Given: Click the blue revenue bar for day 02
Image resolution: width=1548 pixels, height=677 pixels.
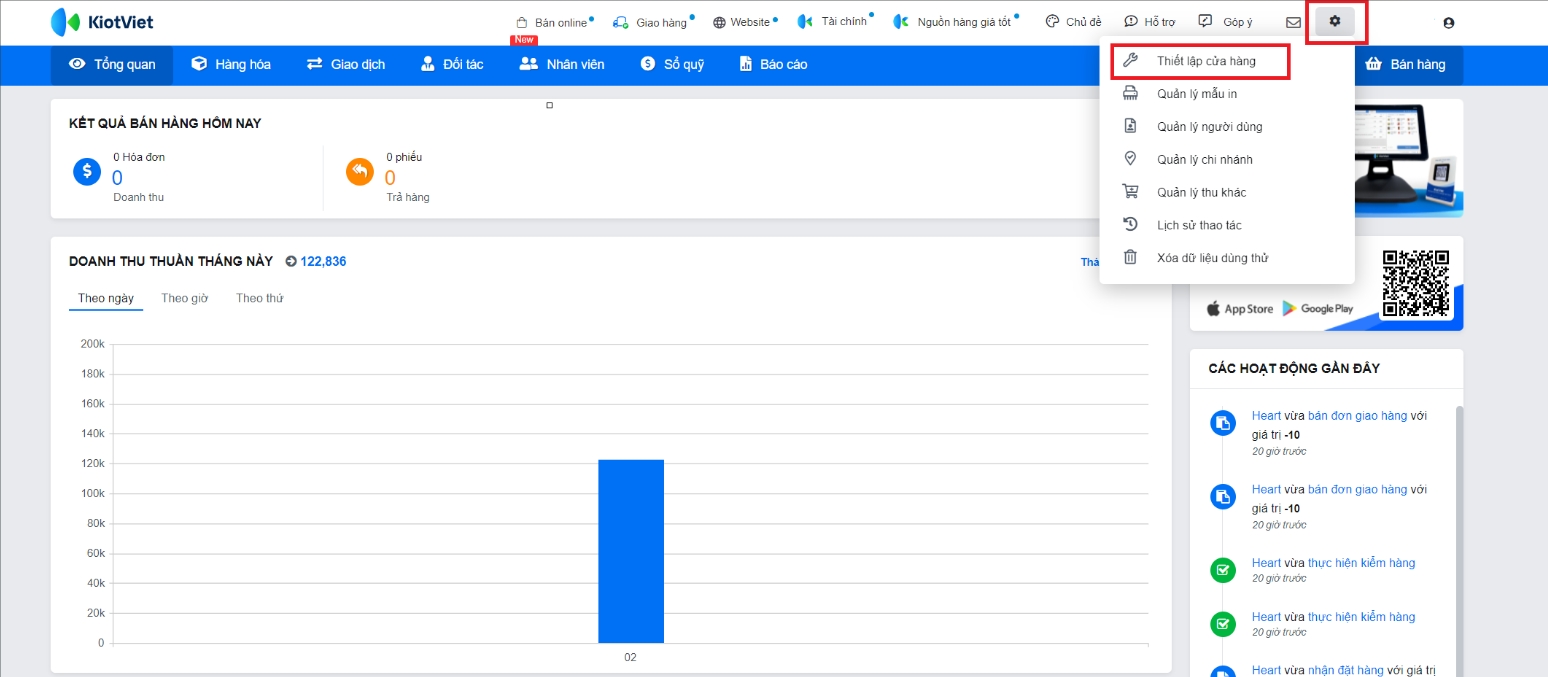Looking at the screenshot, I should [630, 550].
